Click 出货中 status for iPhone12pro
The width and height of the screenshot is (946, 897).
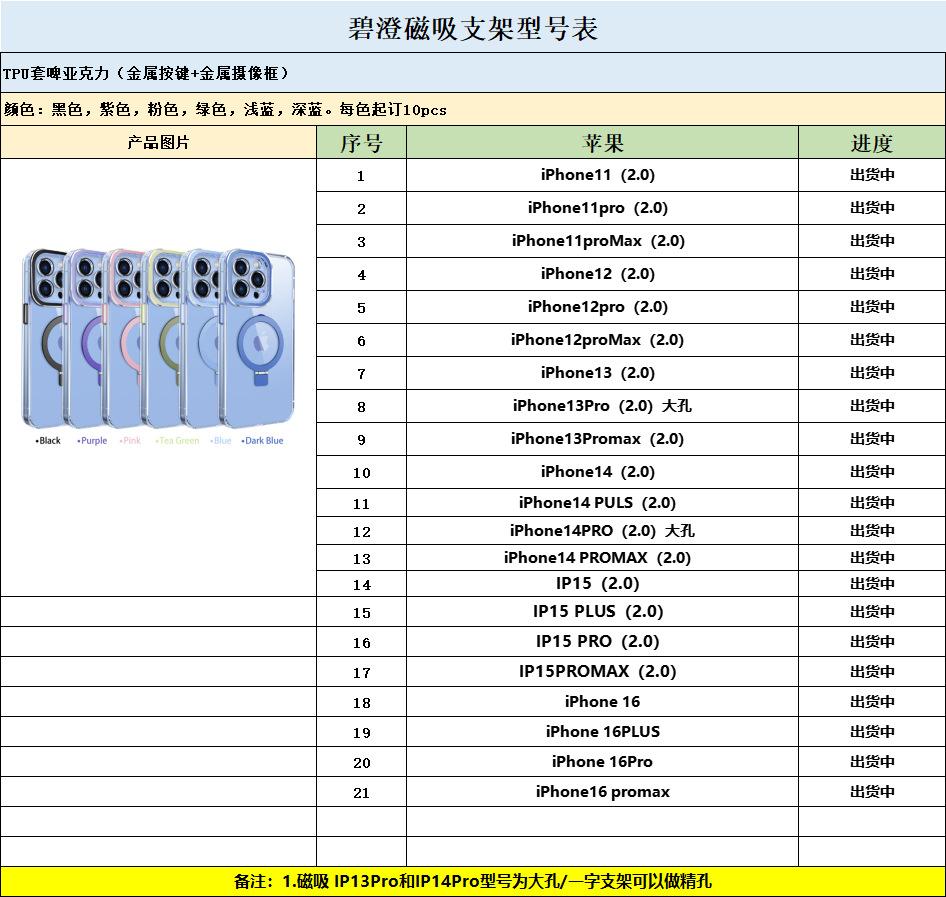click(x=872, y=307)
